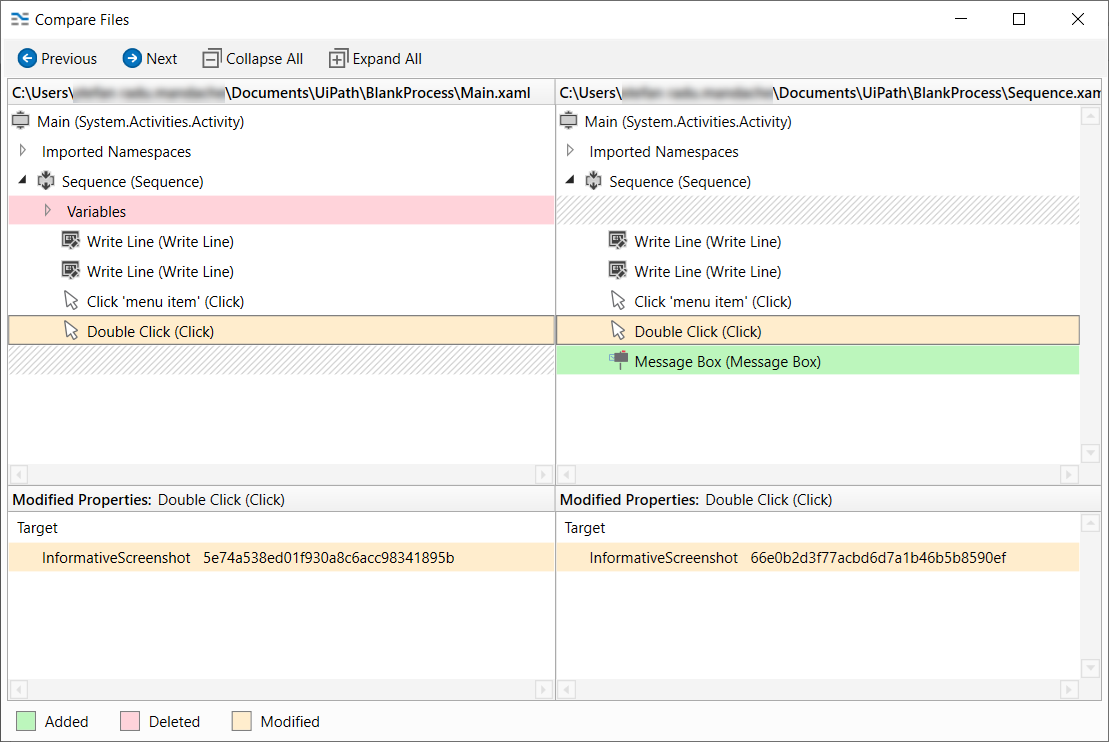Screen dimensions: 1109x742
Task: Click the Sequence activity icon in right pane
Action: (x=594, y=181)
